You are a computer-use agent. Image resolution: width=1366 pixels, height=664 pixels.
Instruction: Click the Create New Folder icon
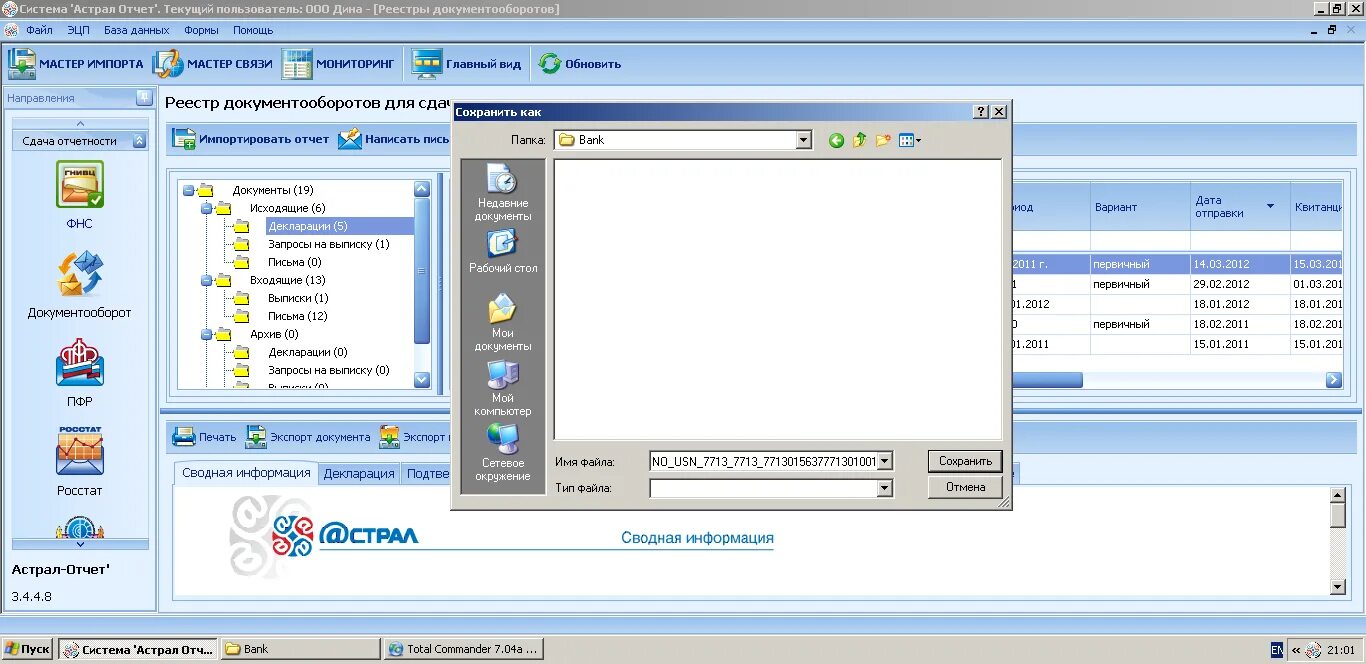pos(883,141)
